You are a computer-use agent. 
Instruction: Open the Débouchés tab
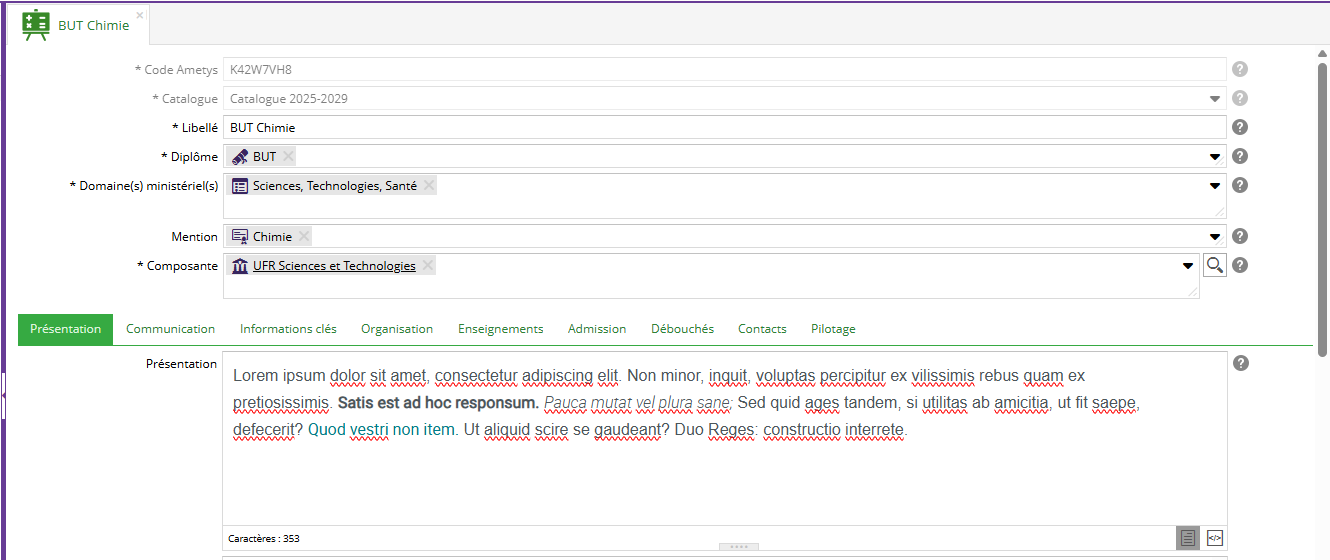(x=682, y=329)
